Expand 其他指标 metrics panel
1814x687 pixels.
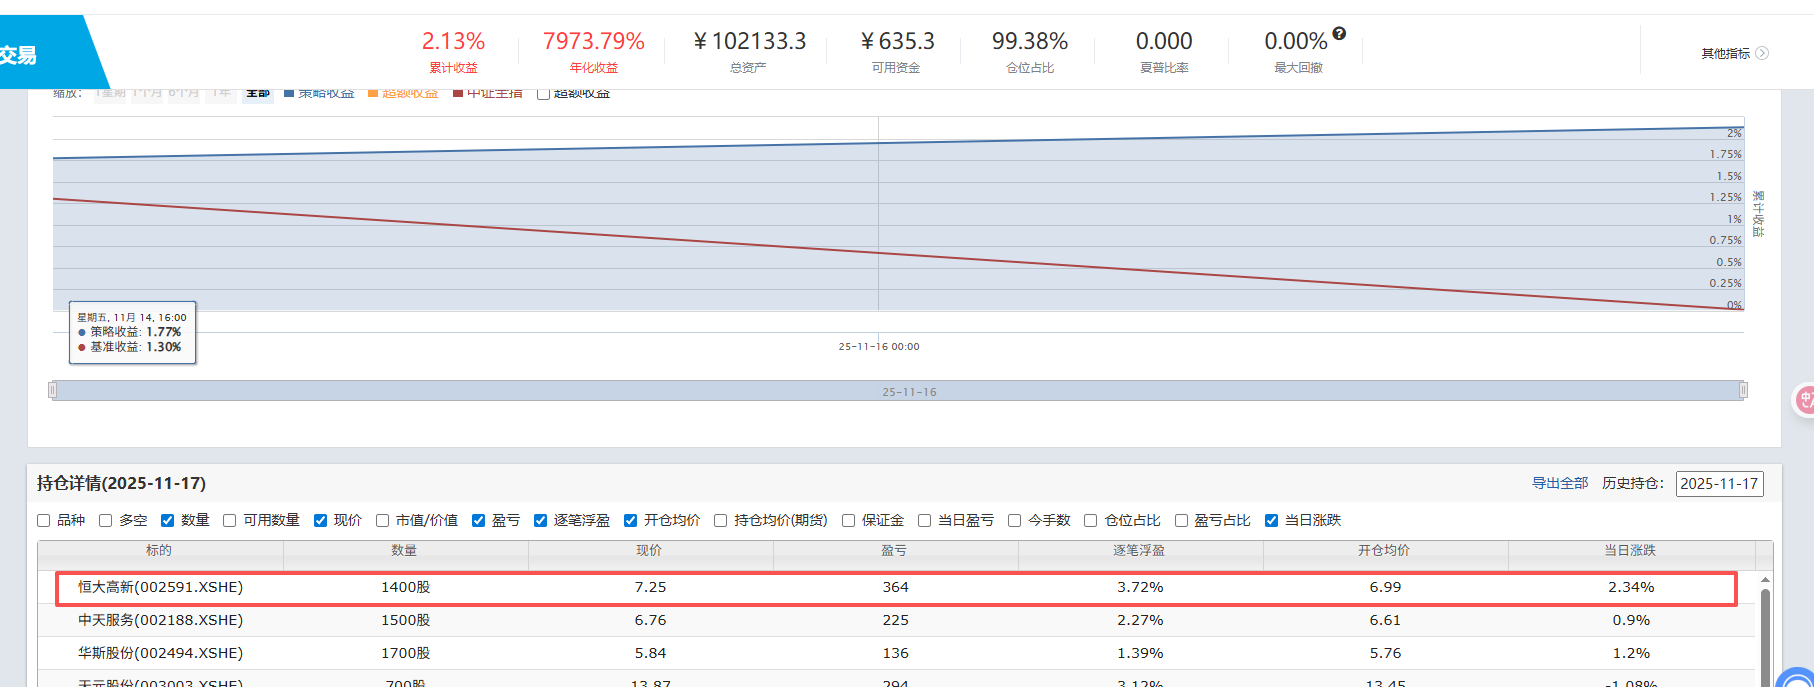pos(1726,53)
